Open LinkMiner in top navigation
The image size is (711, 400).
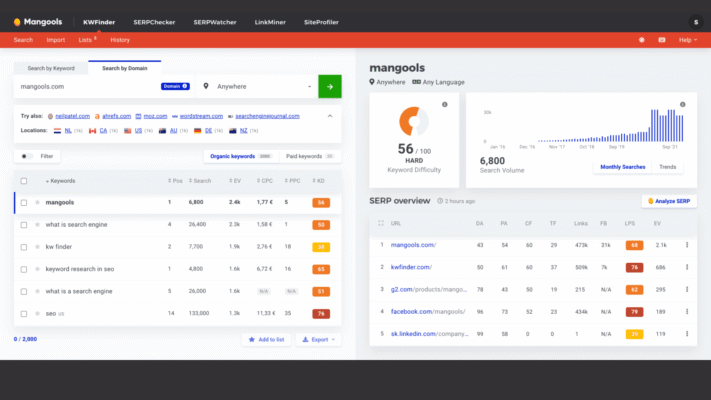270,22
